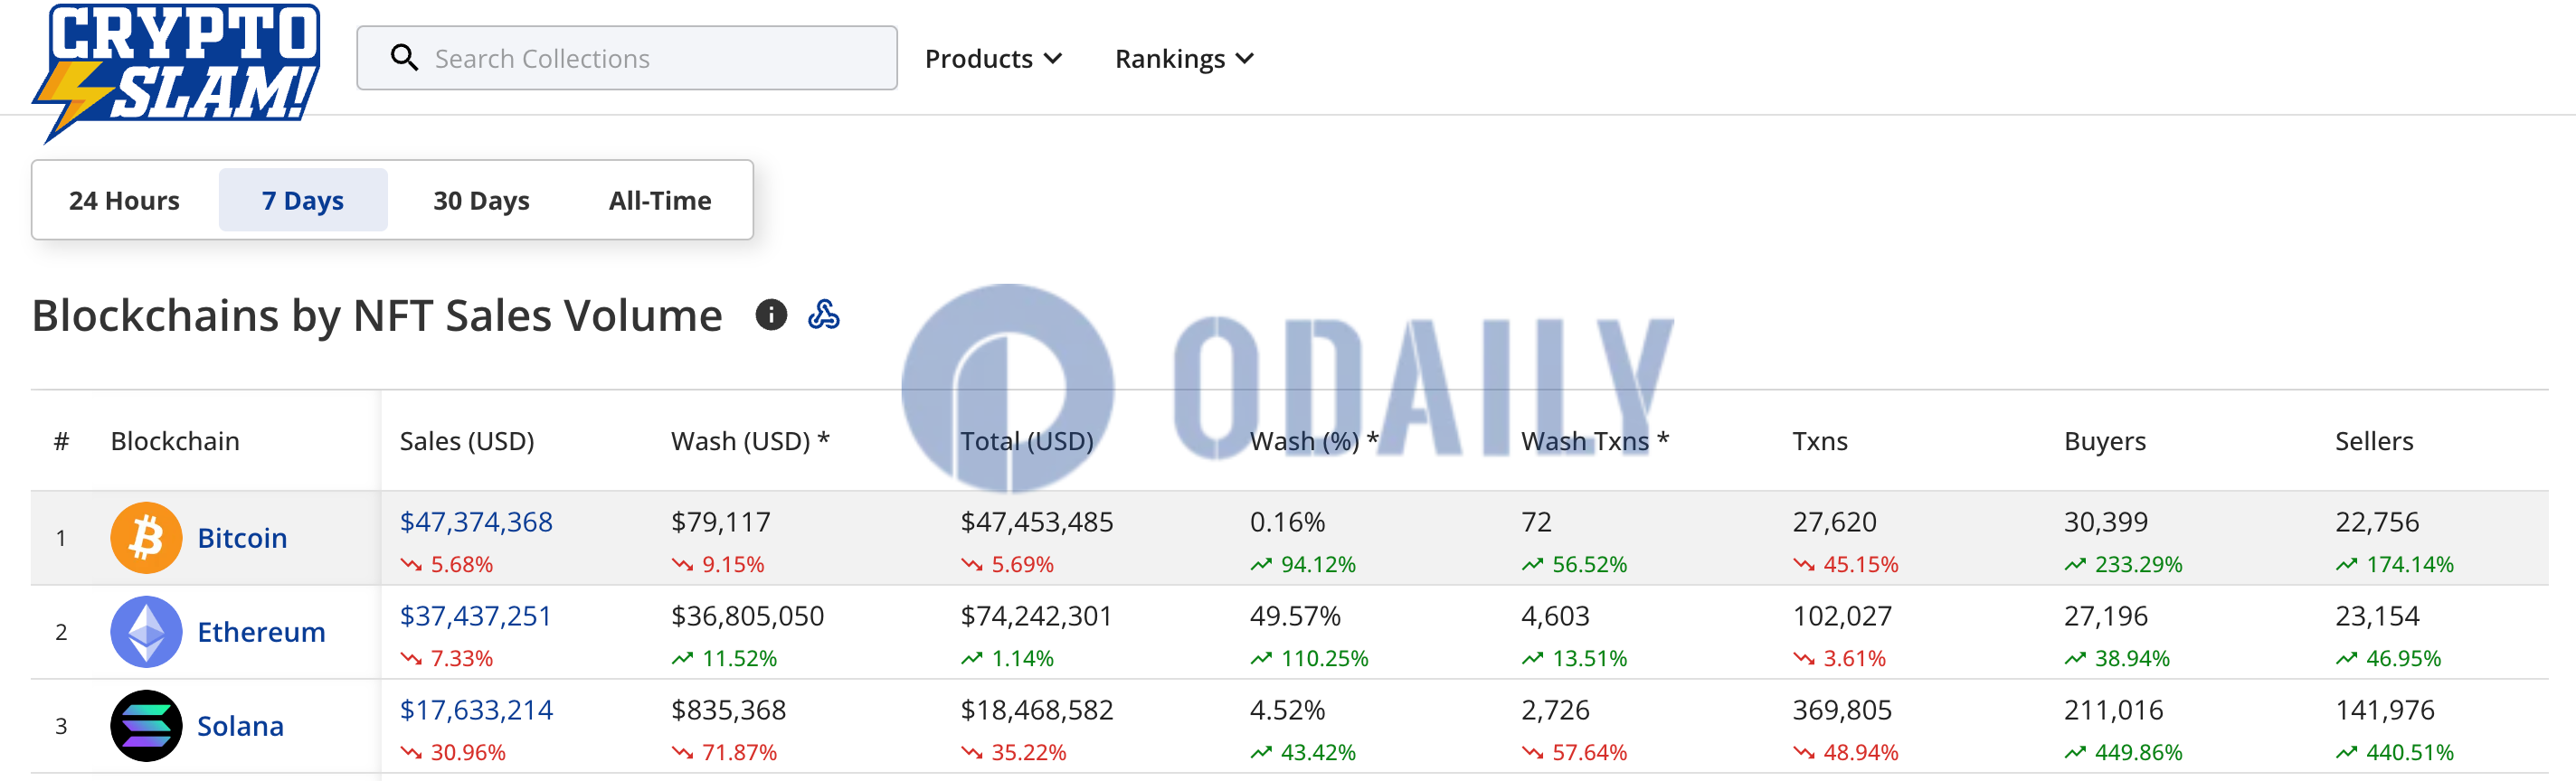Click the Ethereum logo icon

146,632
